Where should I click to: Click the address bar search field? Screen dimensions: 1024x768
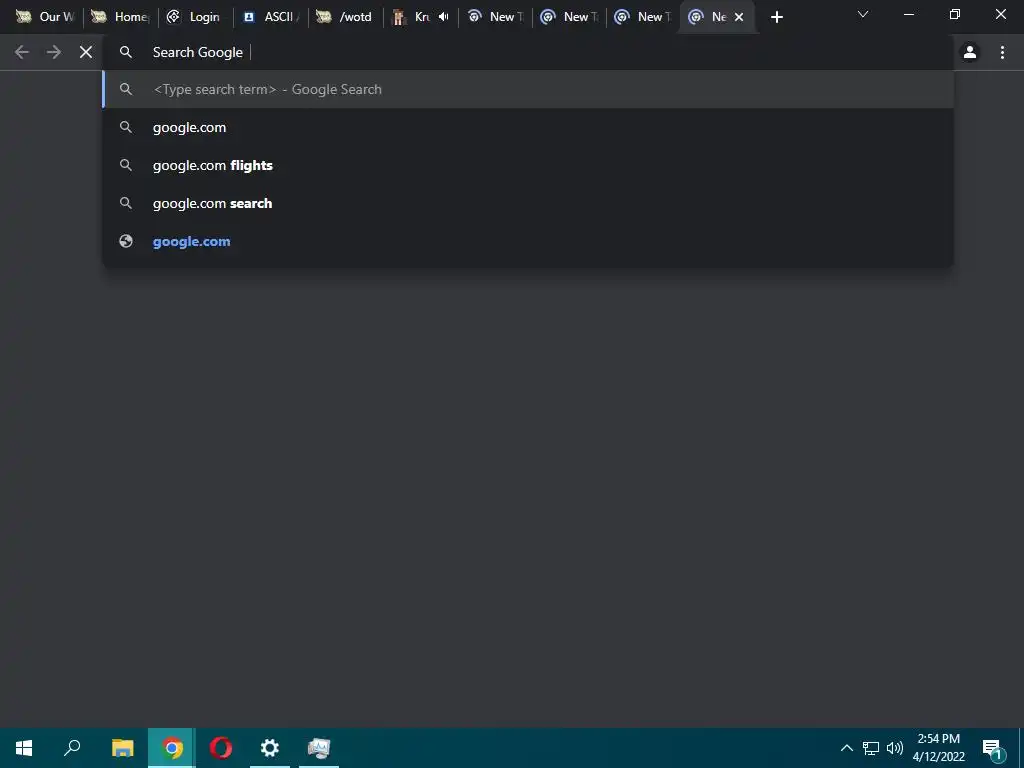pos(528,52)
